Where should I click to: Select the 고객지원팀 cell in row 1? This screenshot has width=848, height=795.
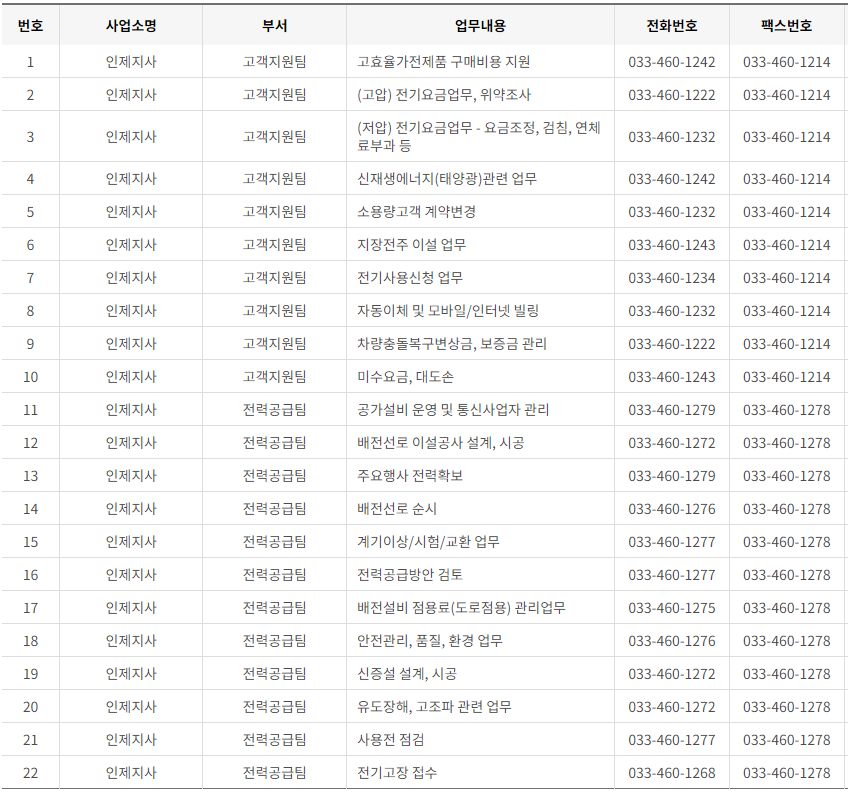point(276,61)
